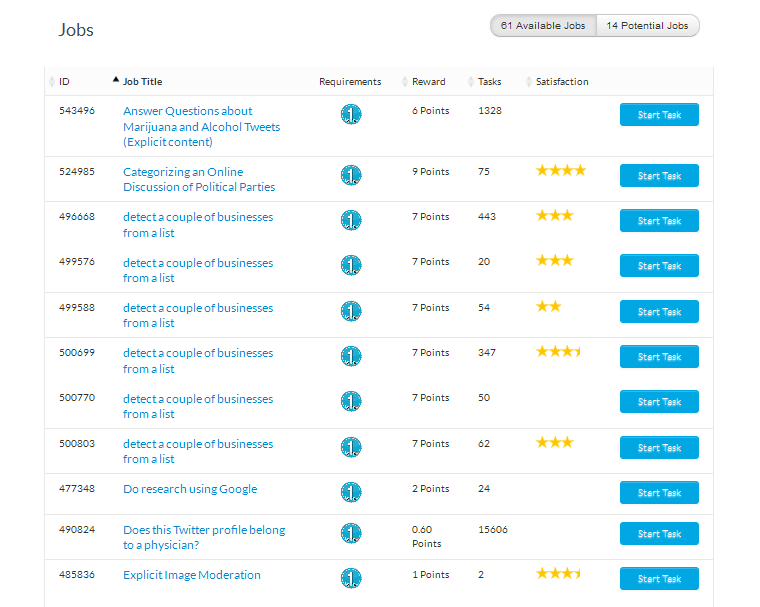
Task: Start Task for Marijuana and Alcohol Tweets
Action: tap(659, 115)
